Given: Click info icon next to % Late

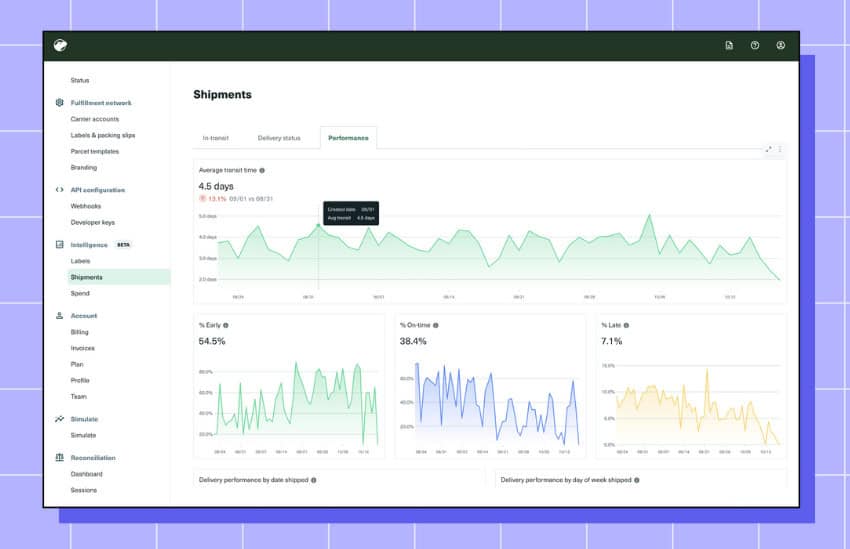Looking at the screenshot, I should coord(626,325).
